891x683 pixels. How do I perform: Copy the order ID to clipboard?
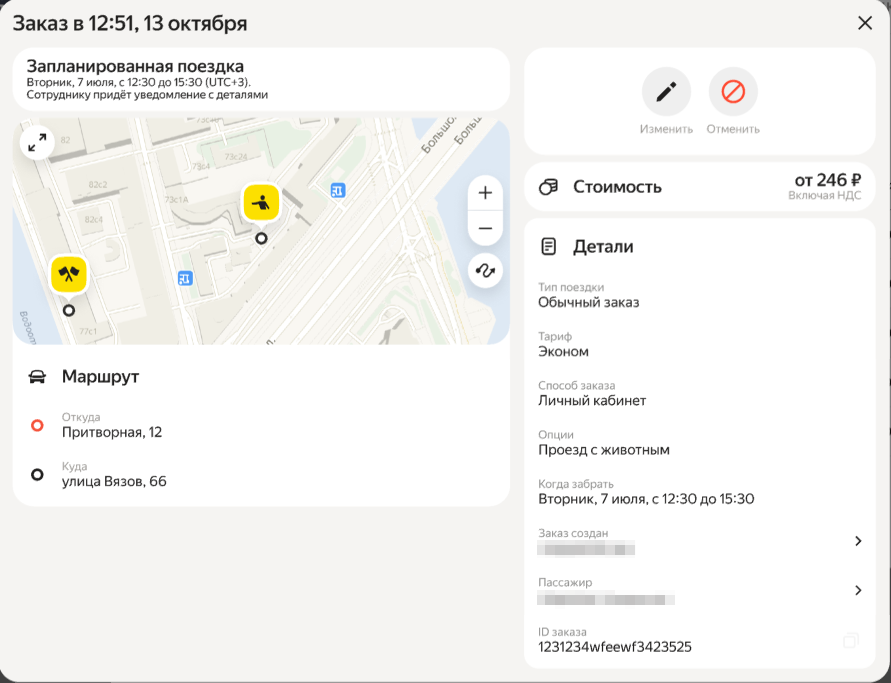tap(850, 639)
